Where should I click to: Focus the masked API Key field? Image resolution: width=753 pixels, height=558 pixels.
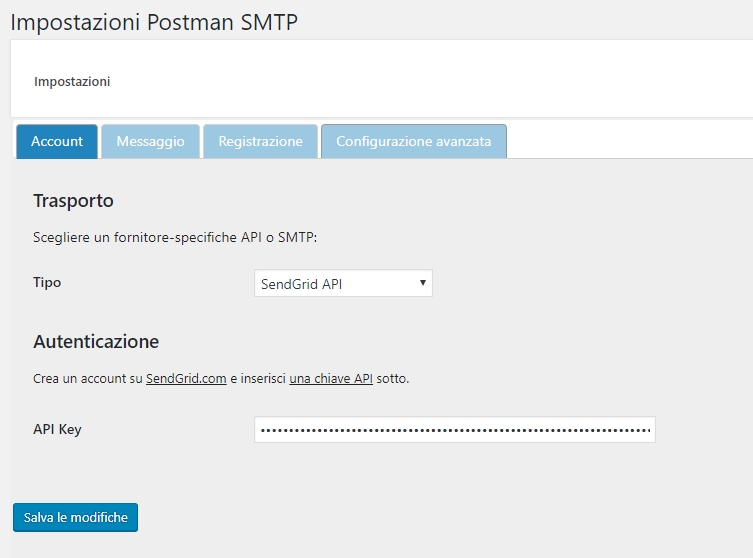[454, 429]
